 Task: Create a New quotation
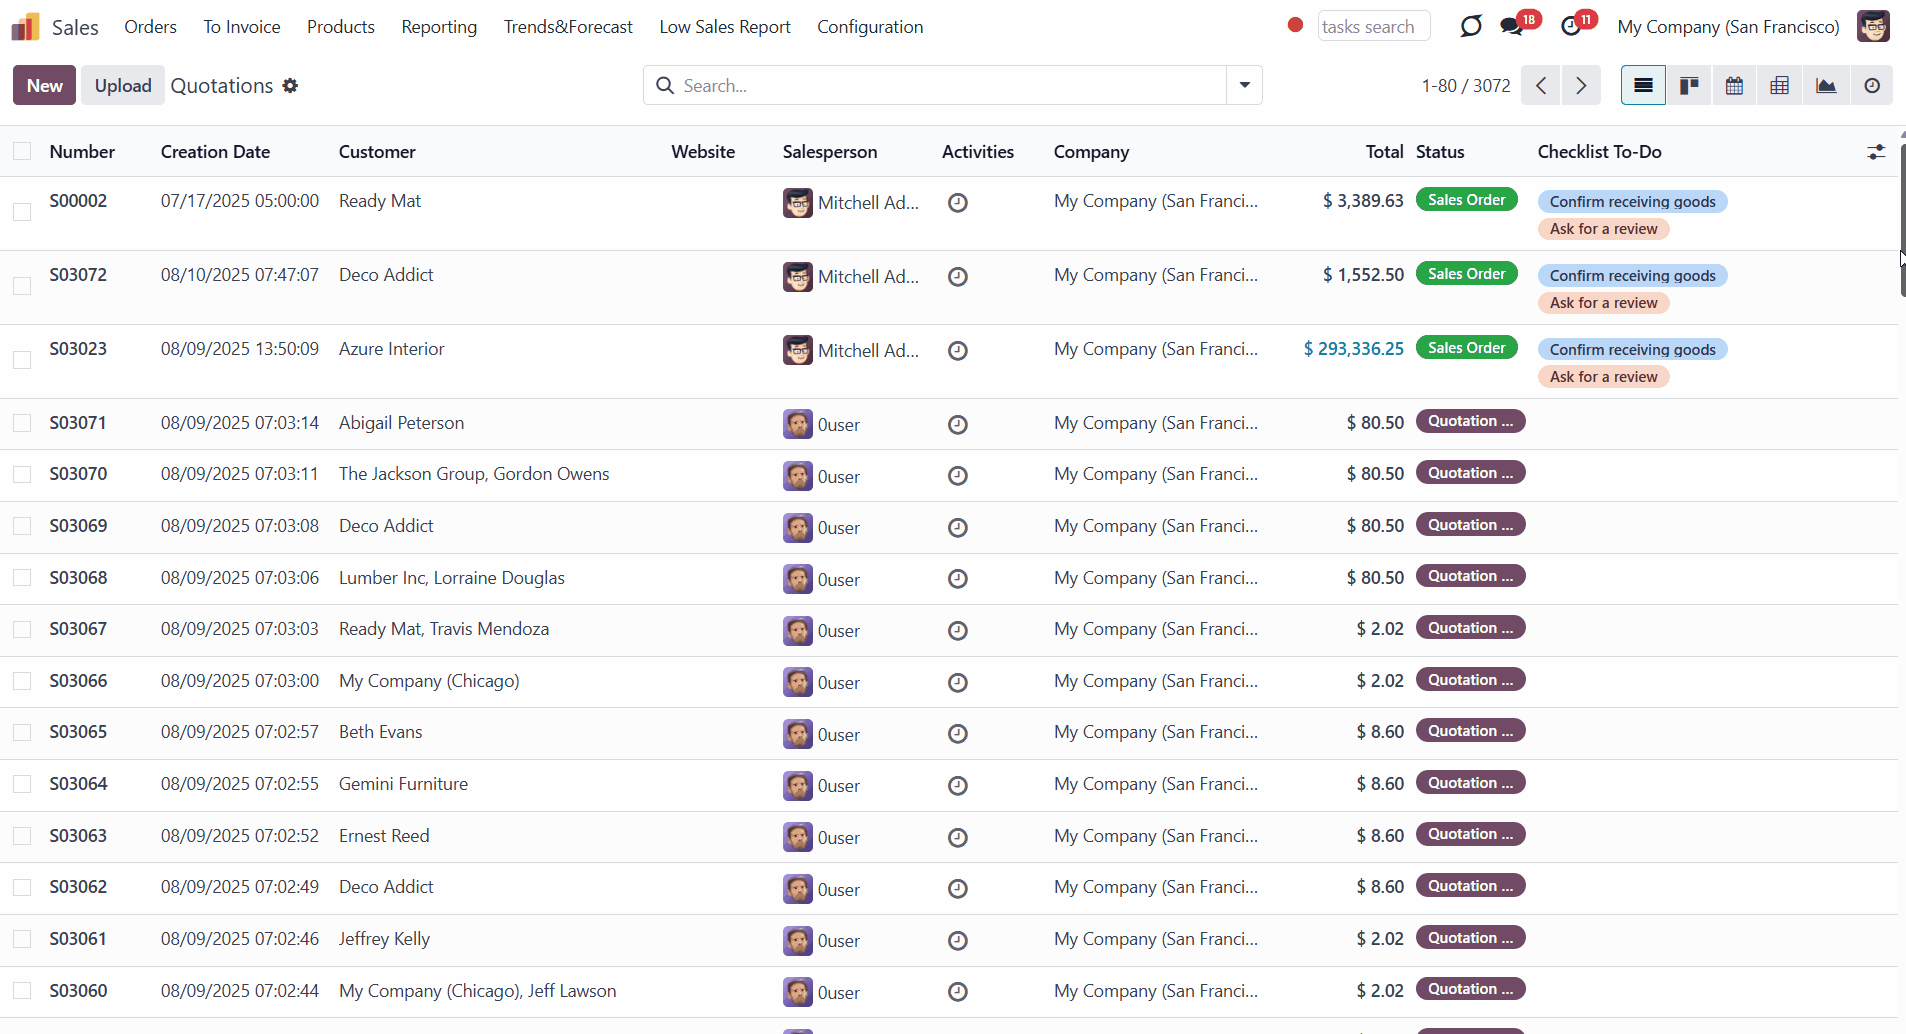(x=45, y=85)
